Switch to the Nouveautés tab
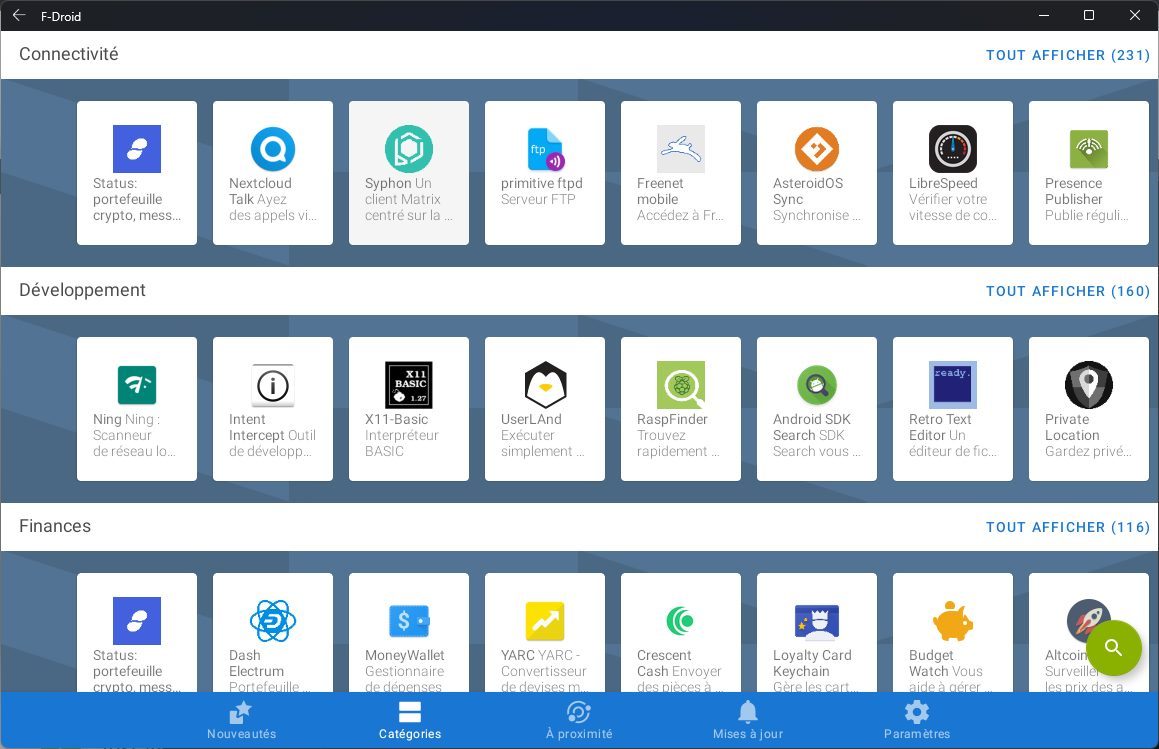The height and width of the screenshot is (749, 1159). pyautogui.click(x=242, y=721)
